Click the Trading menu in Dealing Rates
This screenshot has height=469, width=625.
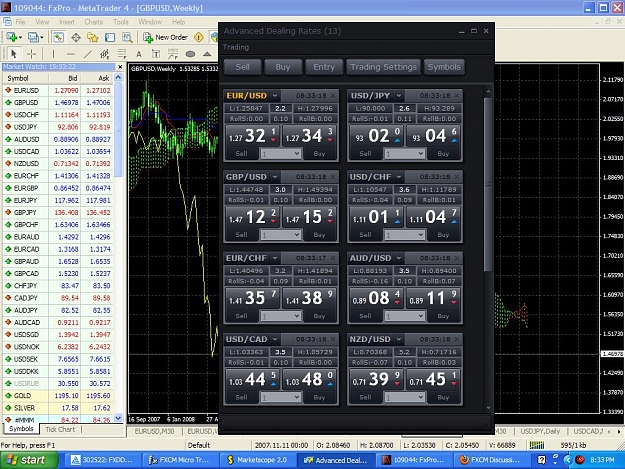(x=236, y=47)
